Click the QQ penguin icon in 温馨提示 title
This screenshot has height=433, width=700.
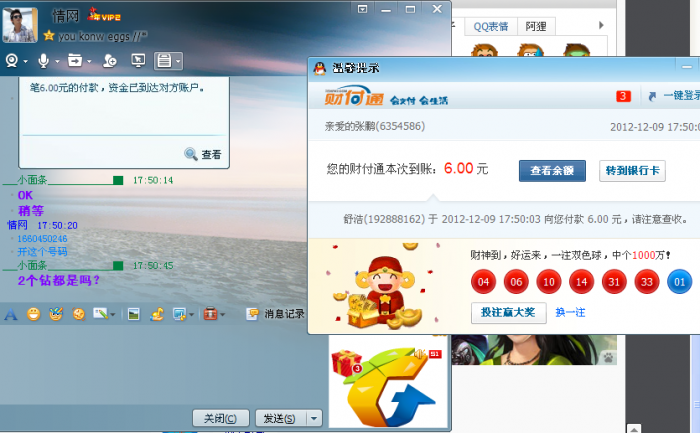[x=320, y=68]
